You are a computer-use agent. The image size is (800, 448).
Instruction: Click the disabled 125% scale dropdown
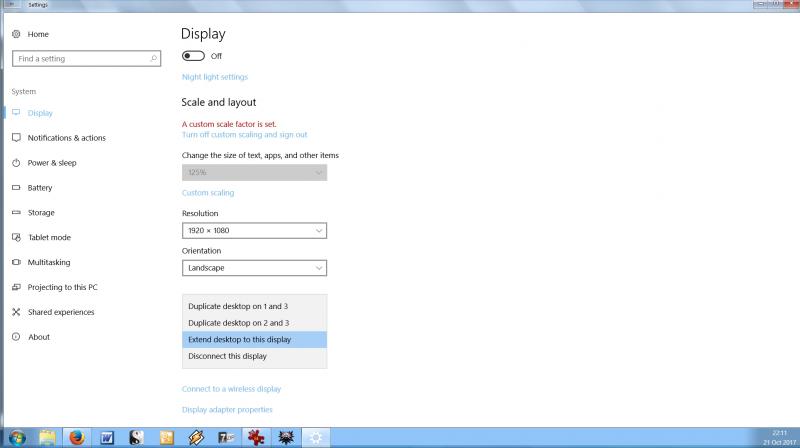tap(254, 173)
